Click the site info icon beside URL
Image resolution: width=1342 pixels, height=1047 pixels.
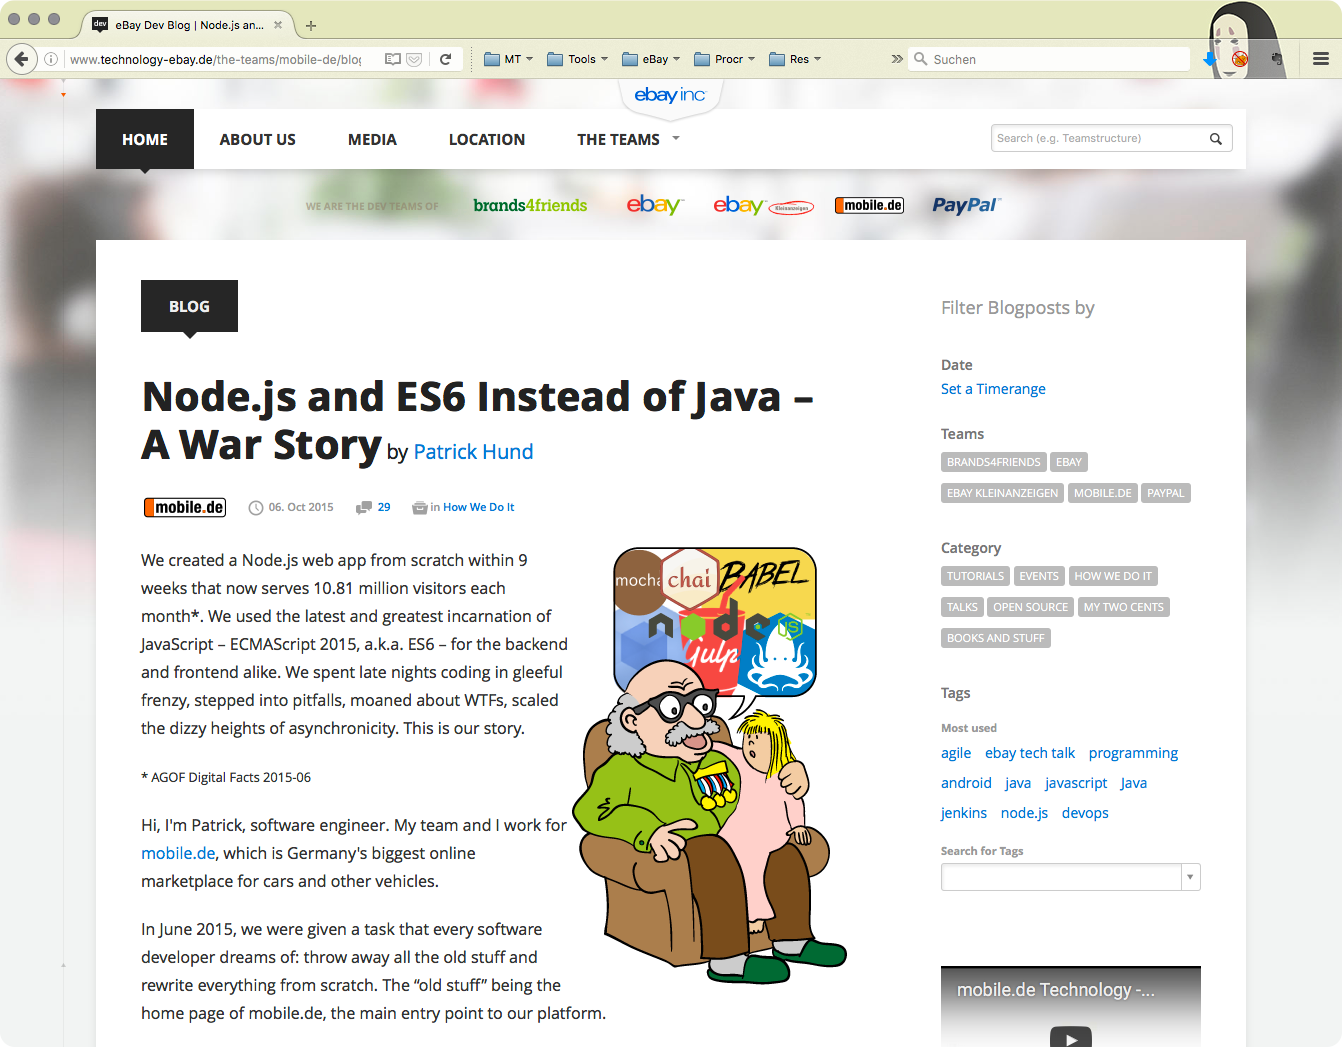pyautogui.click(x=51, y=59)
